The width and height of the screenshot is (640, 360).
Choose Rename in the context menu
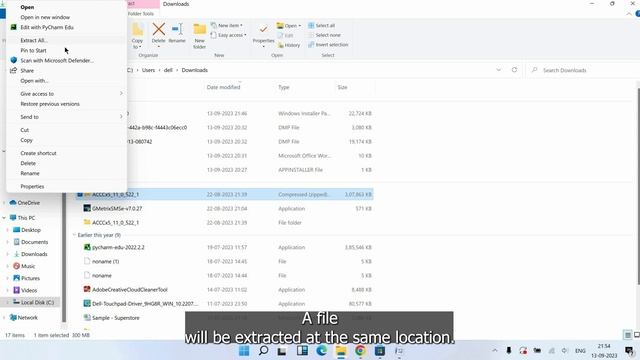coord(66,173)
